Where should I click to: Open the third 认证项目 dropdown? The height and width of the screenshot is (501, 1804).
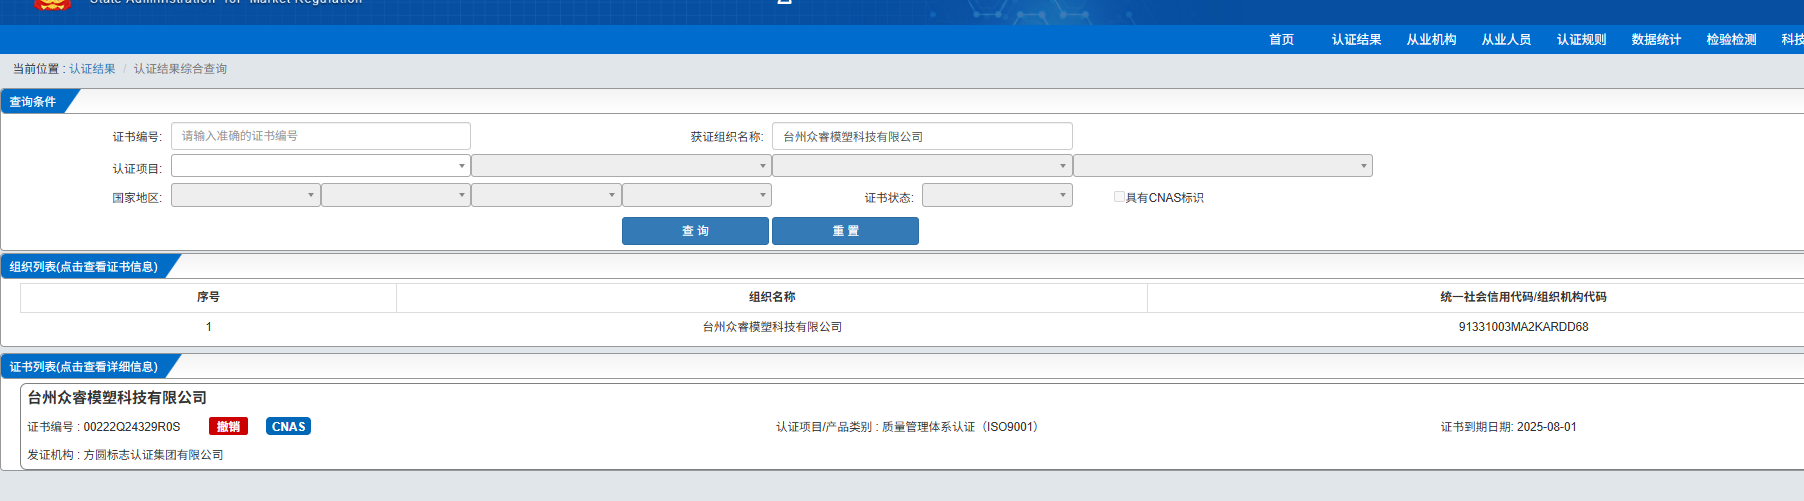pos(922,166)
